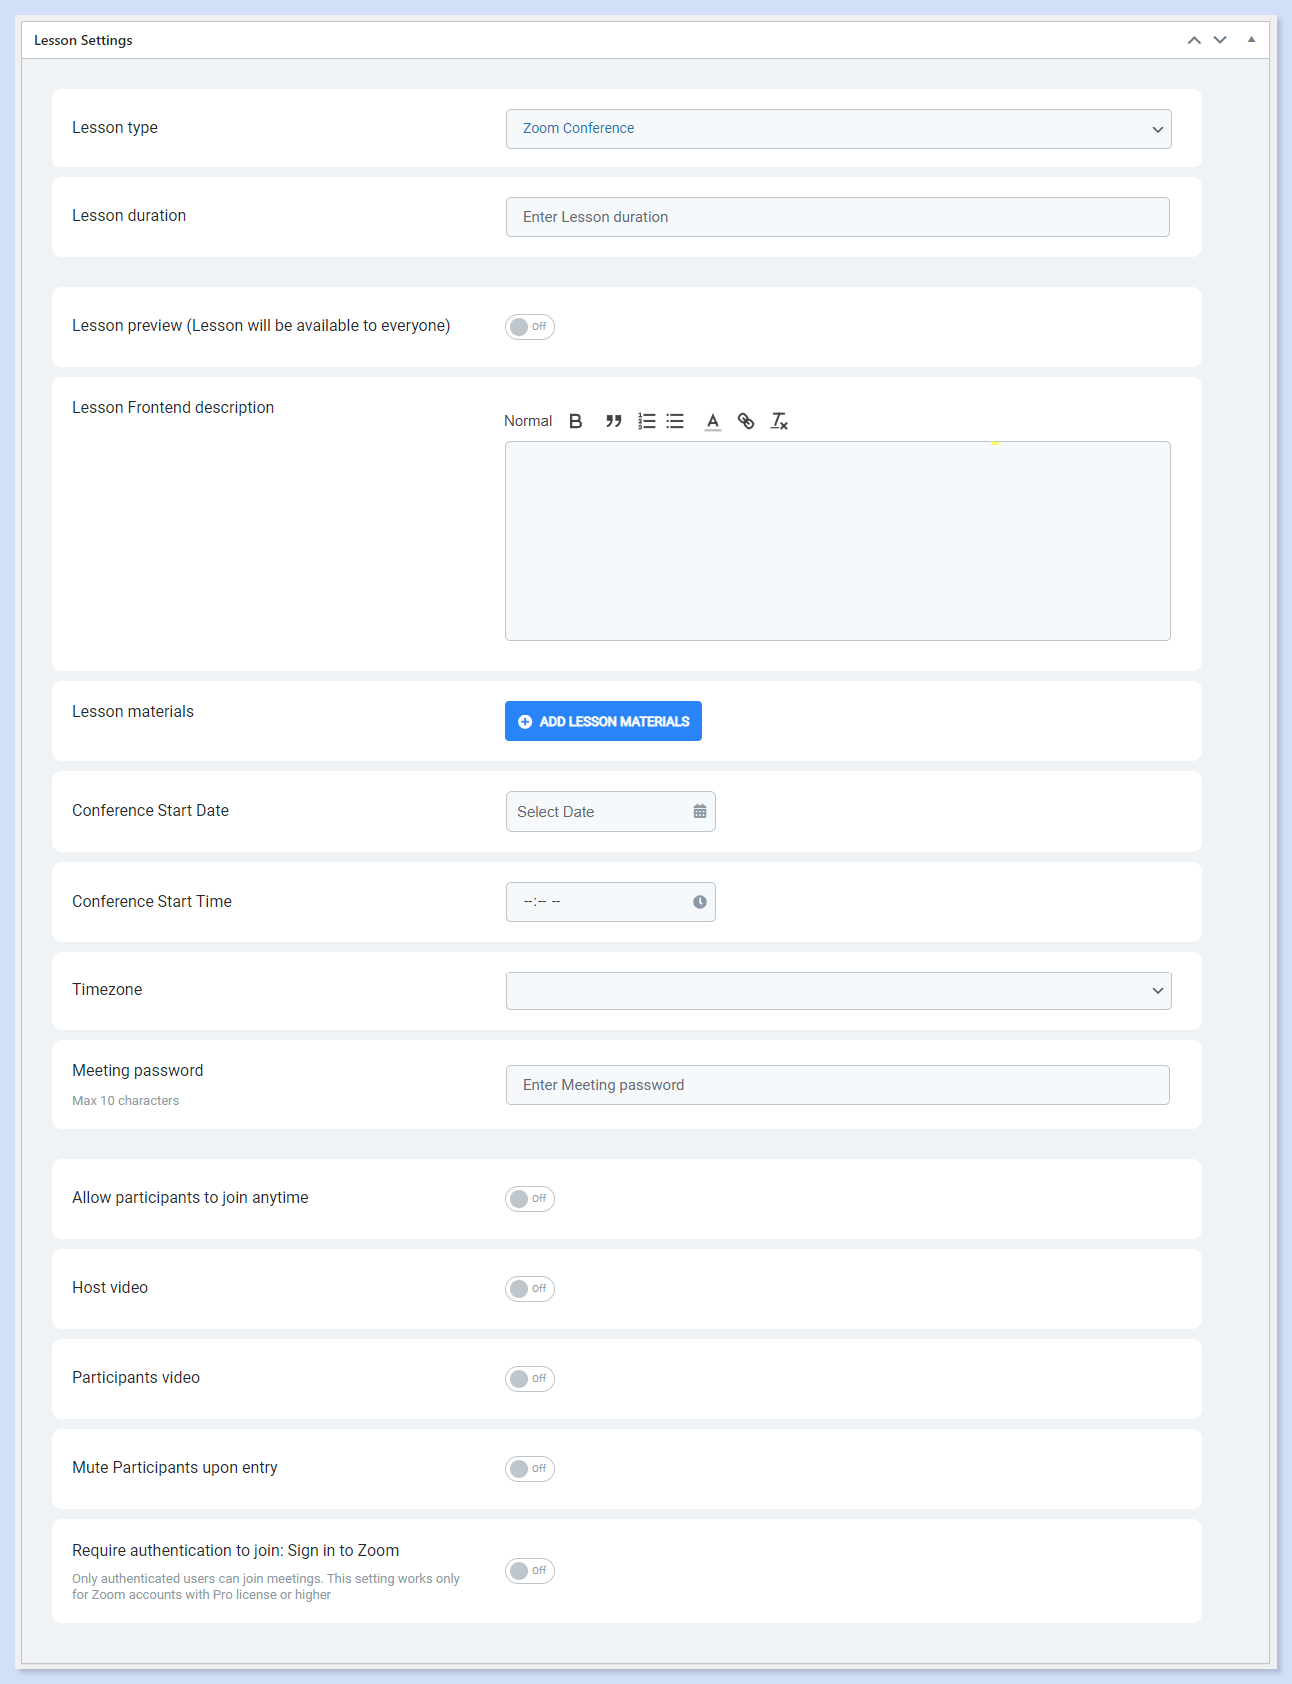Open the text color picker icon
The height and width of the screenshot is (1684, 1292).
tap(712, 421)
